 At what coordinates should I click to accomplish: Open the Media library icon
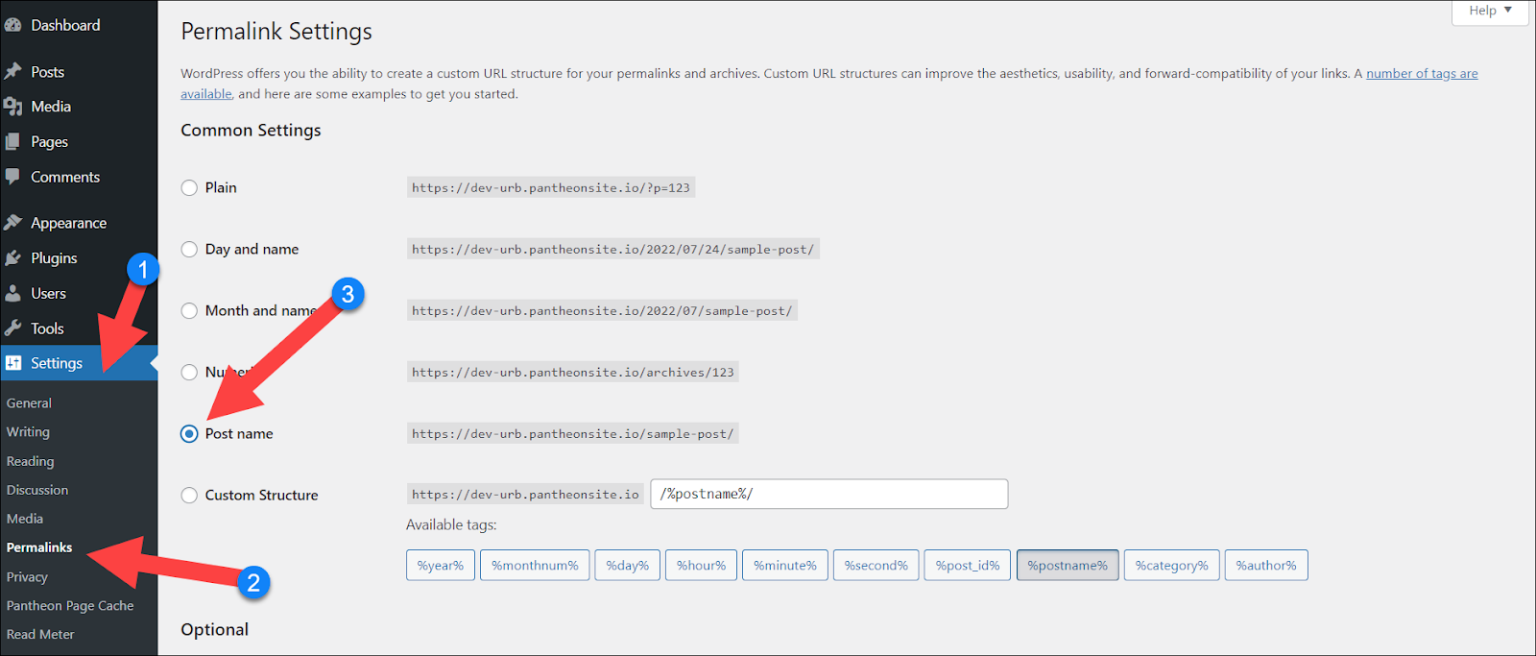(13, 106)
